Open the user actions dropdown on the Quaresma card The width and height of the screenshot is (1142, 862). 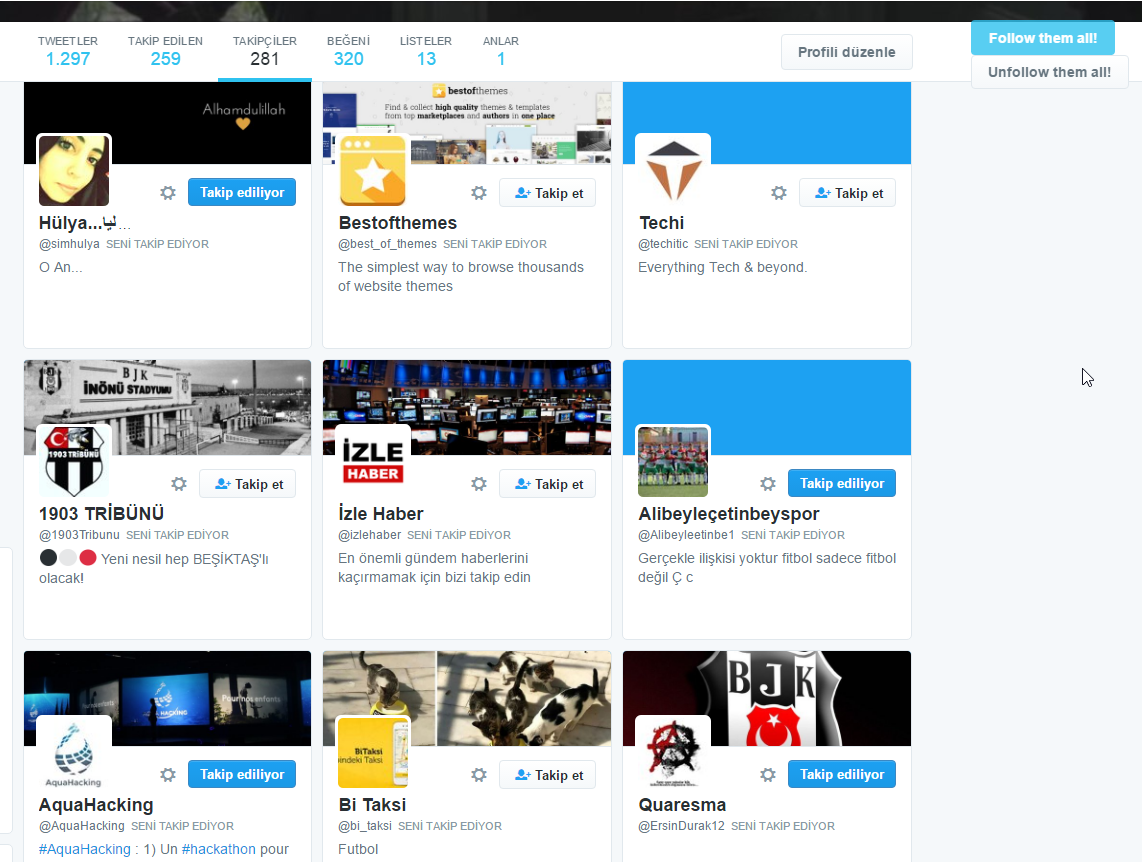(x=767, y=774)
